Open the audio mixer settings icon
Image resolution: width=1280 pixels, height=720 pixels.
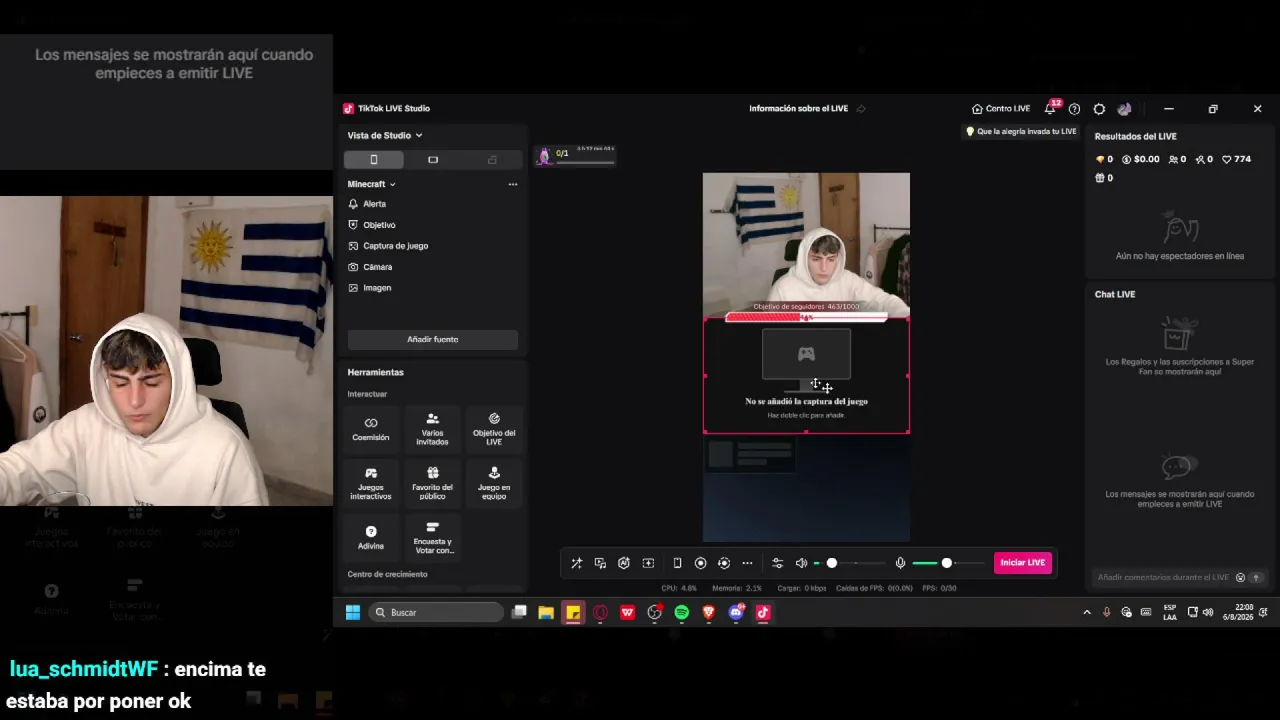tap(777, 563)
